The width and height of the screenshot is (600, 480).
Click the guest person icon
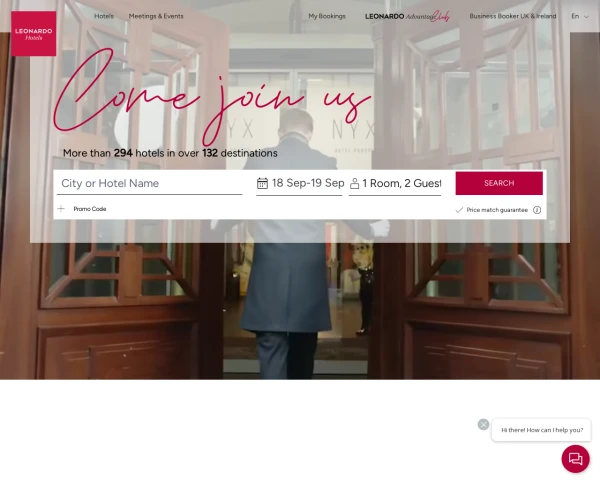(x=354, y=183)
